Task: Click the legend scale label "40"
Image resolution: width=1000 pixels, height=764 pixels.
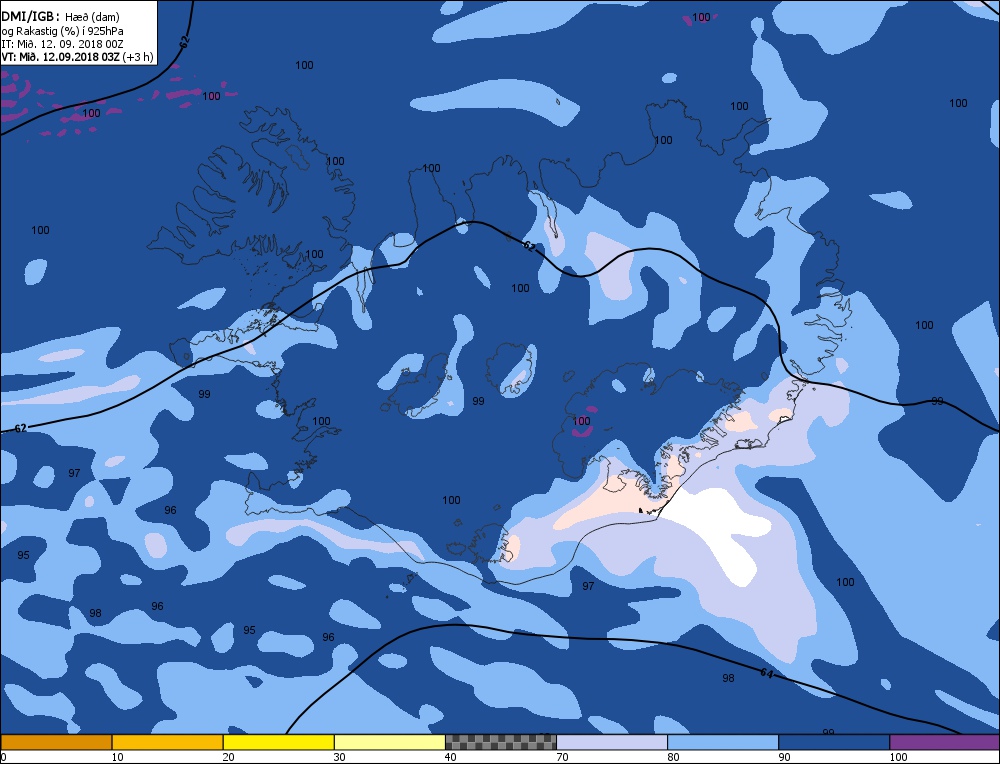Action: point(450,757)
